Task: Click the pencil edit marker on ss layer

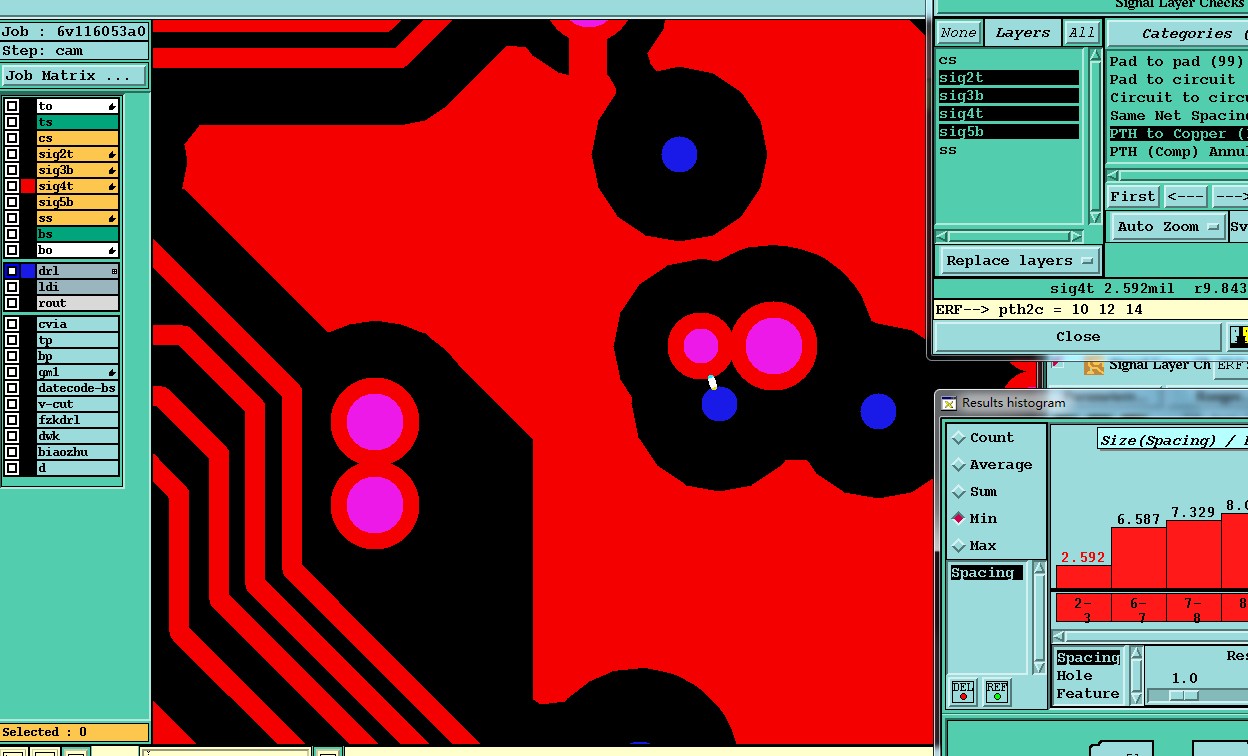Action: pos(112,218)
